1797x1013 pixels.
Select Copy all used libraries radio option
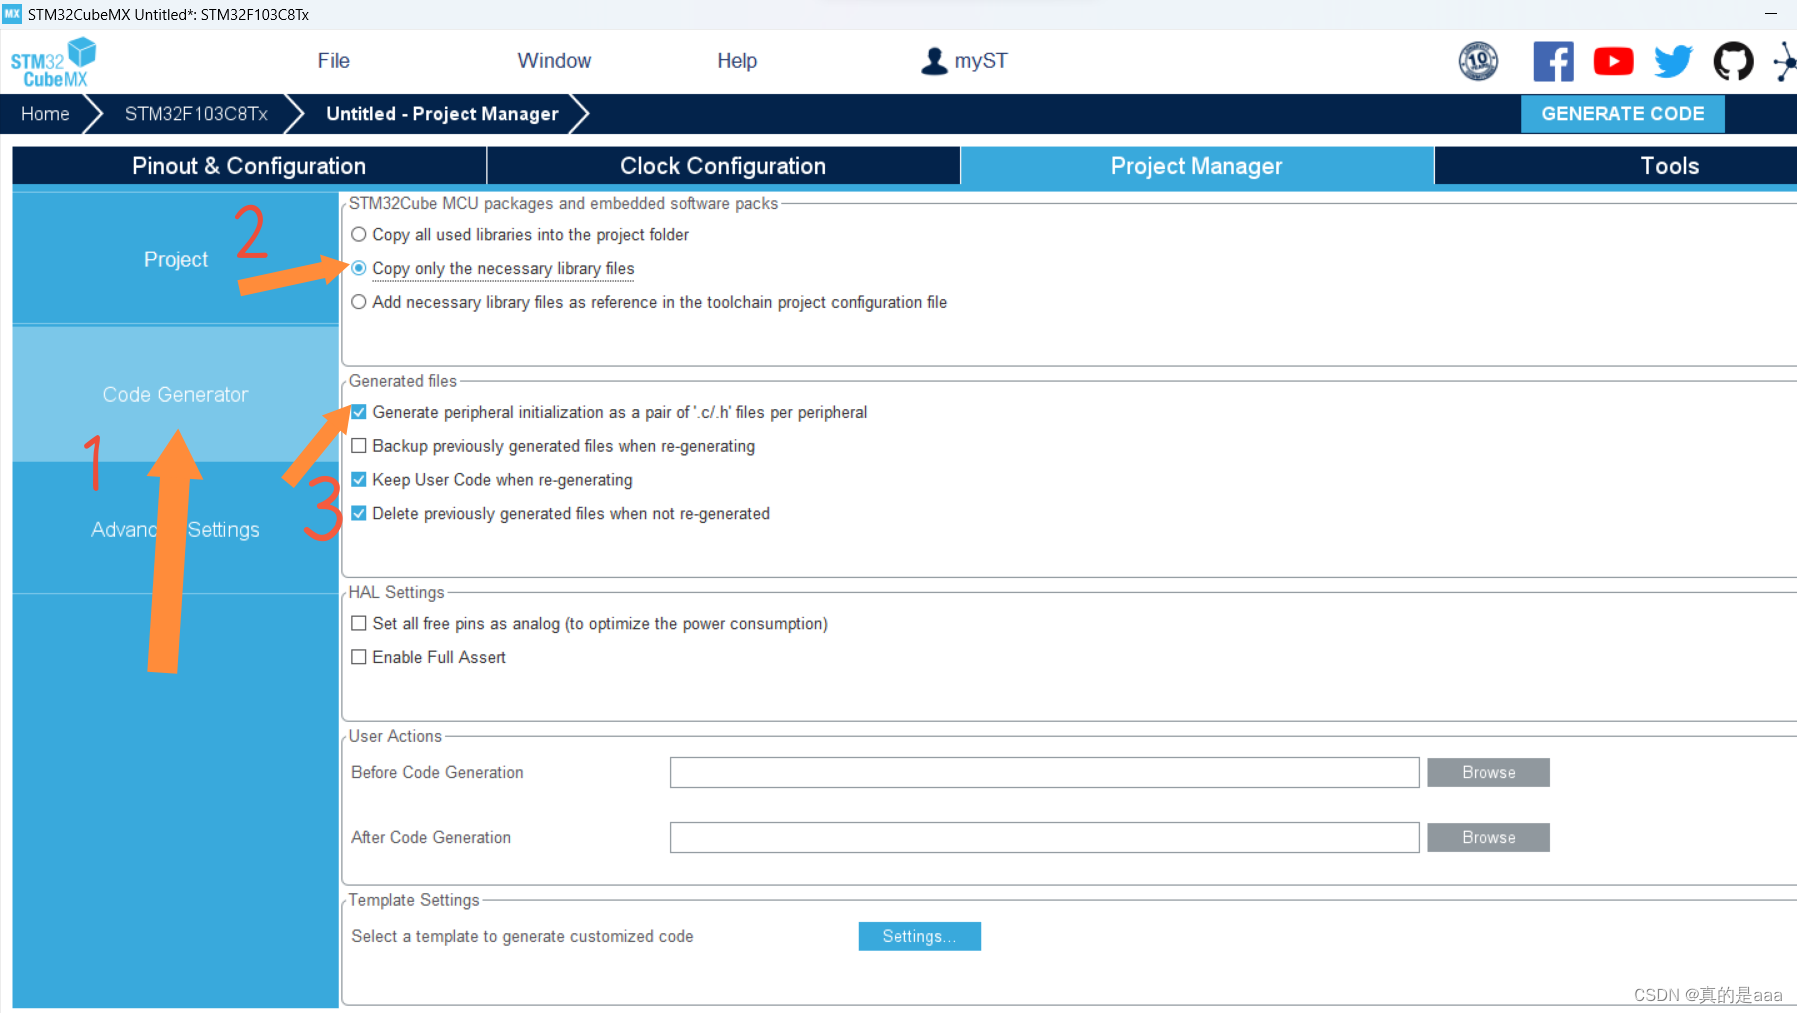click(359, 235)
